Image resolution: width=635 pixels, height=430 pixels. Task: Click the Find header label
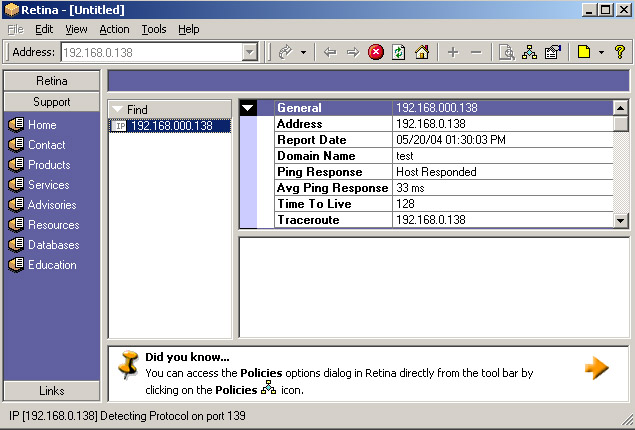tap(137, 110)
